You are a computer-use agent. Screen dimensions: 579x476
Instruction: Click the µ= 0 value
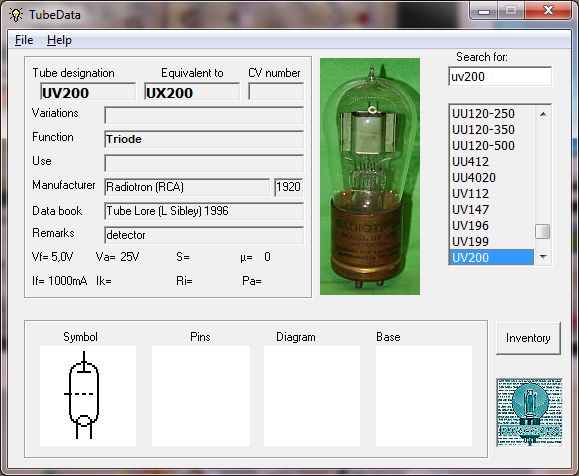pos(255,257)
